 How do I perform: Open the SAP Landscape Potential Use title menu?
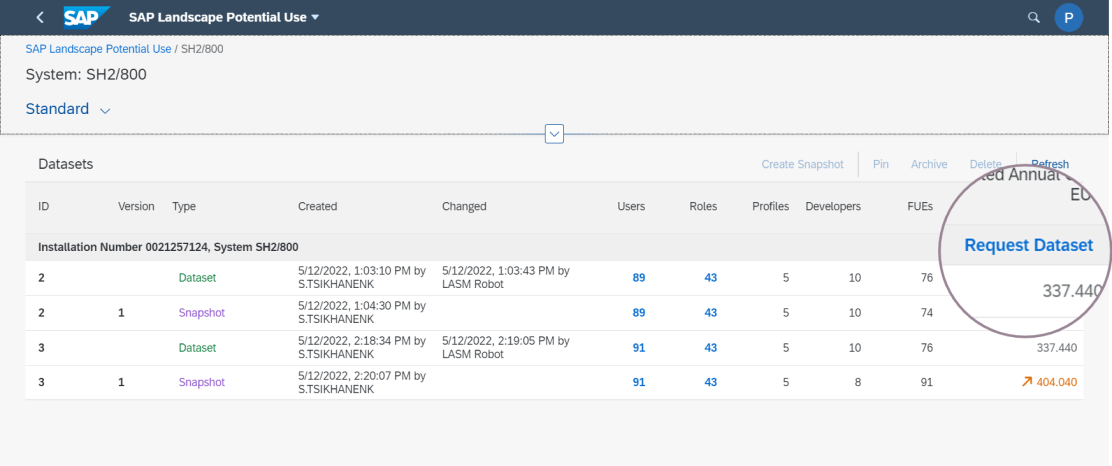[x=224, y=17]
